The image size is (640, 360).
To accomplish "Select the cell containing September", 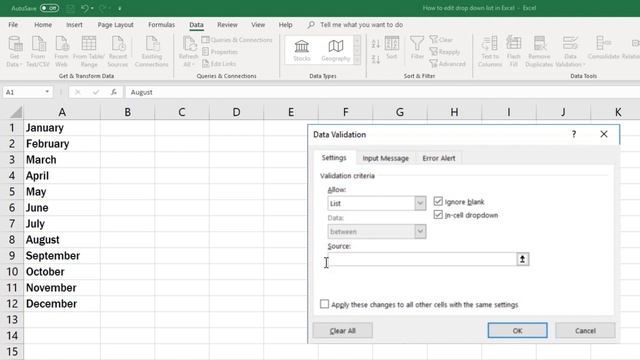I will [x=62, y=256].
